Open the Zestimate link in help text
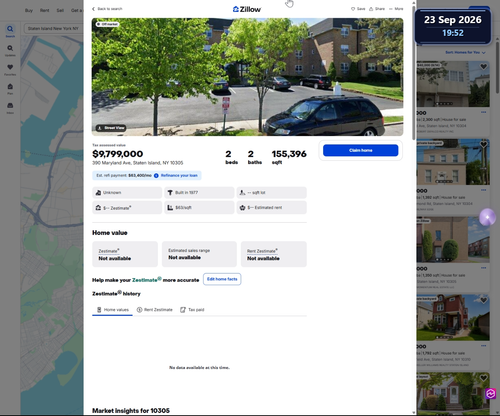Screen dimensions: 500x416 pos(146,280)
